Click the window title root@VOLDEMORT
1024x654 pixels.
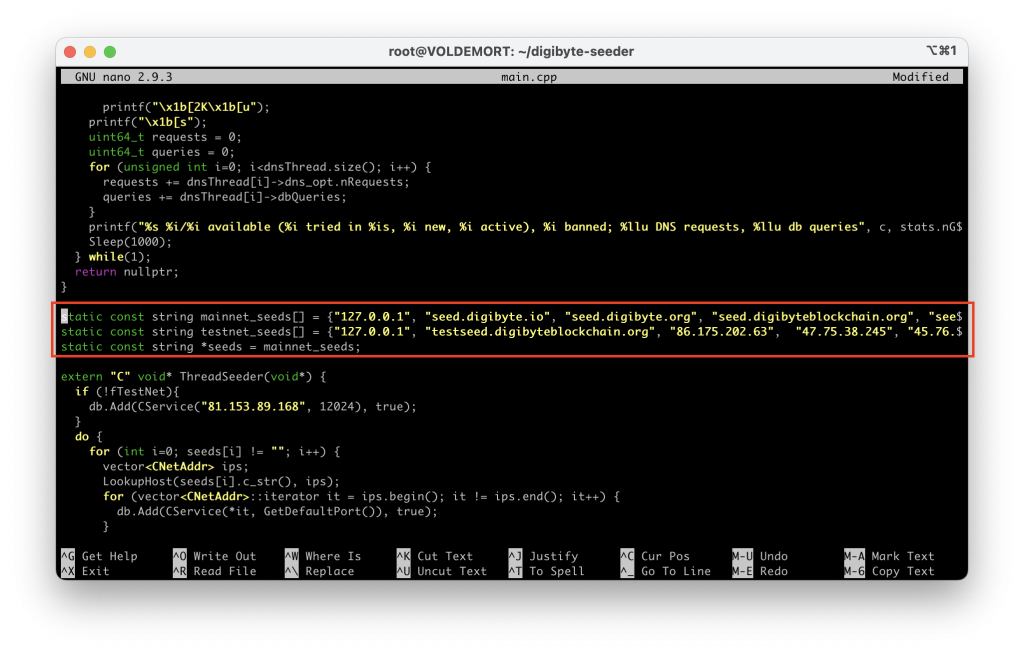pos(511,51)
